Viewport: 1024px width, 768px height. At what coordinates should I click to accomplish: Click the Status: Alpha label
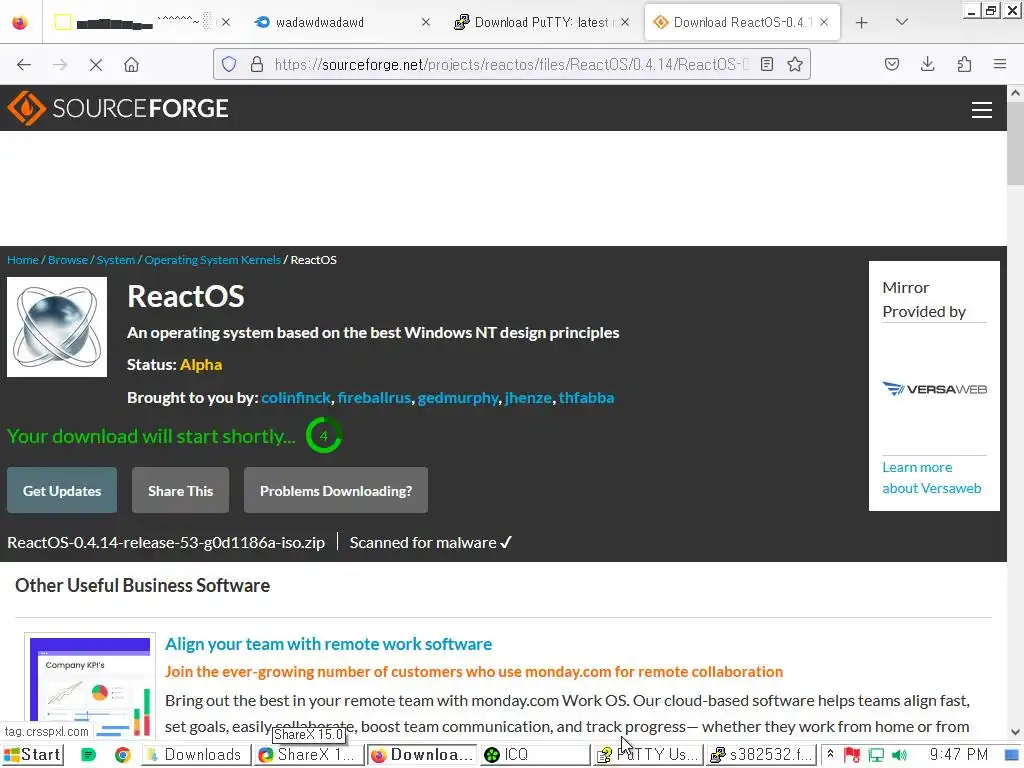coord(174,364)
